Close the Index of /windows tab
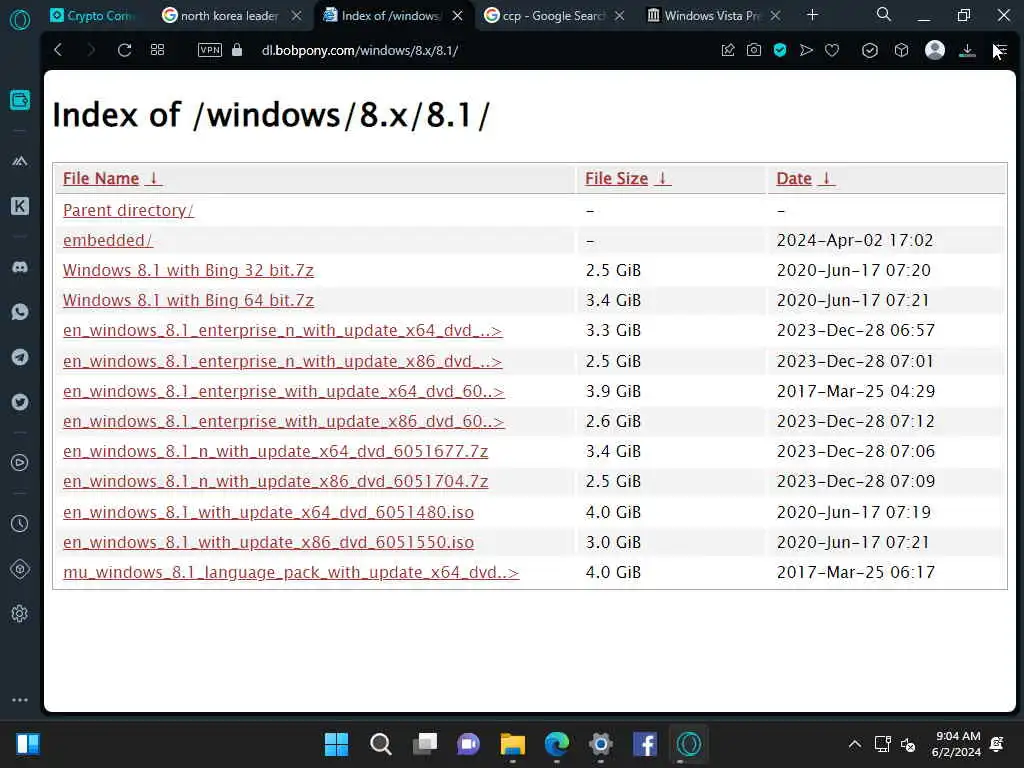This screenshot has width=1024, height=768. coord(458,16)
